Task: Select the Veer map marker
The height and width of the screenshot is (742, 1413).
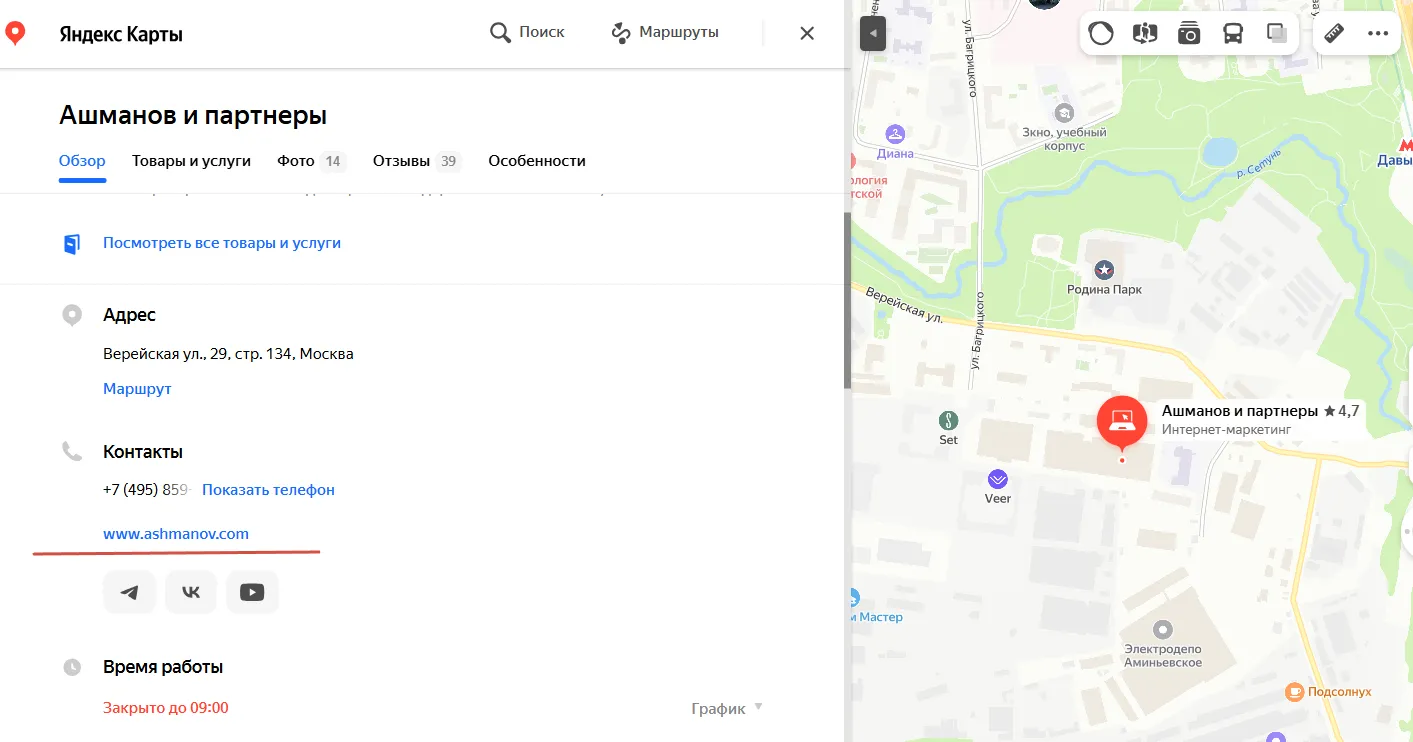Action: pos(997,479)
